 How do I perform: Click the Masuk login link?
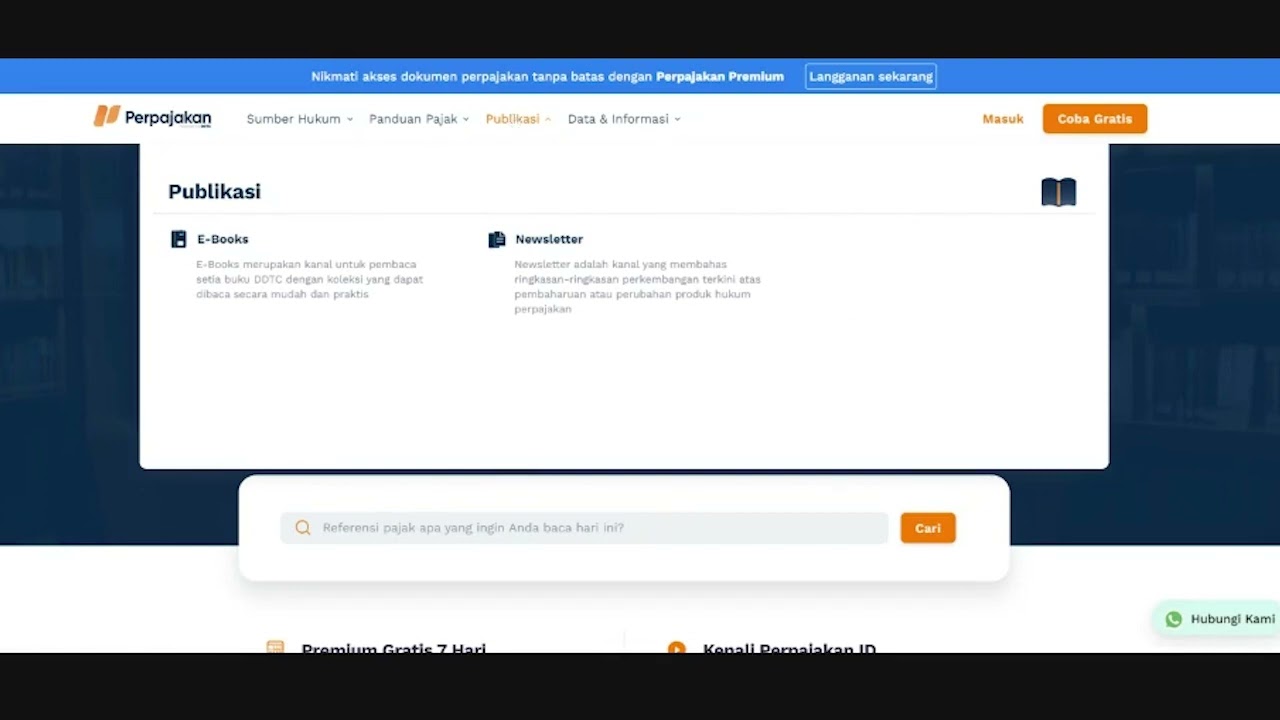click(x=1003, y=119)
